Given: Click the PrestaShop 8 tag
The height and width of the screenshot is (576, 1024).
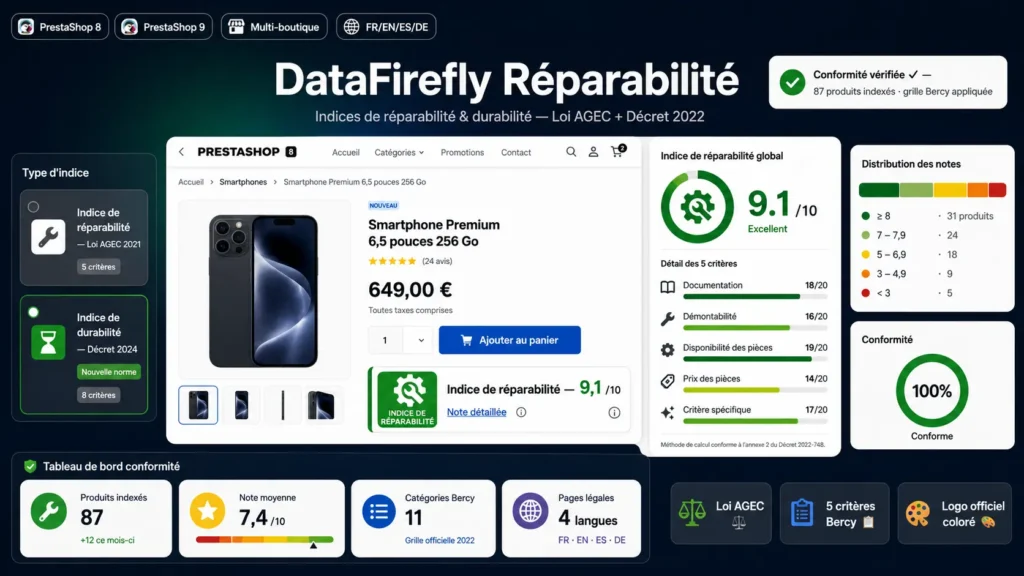Looking at the screenshot, I should point(60,27).
